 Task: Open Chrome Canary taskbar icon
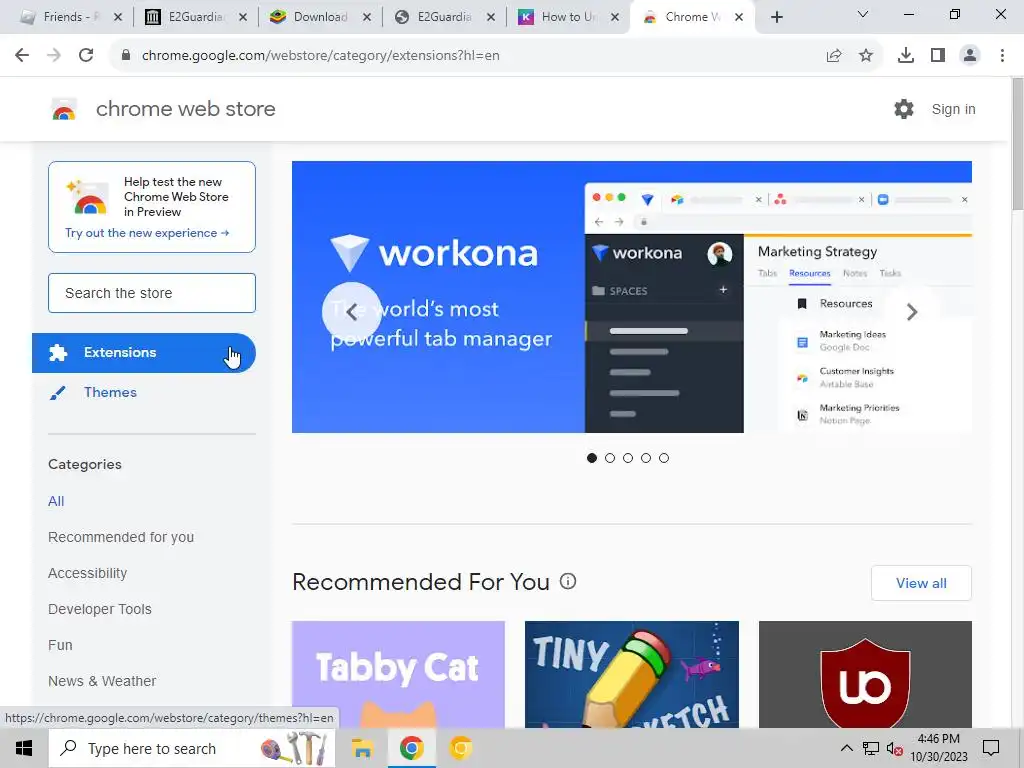click(460, 748)
